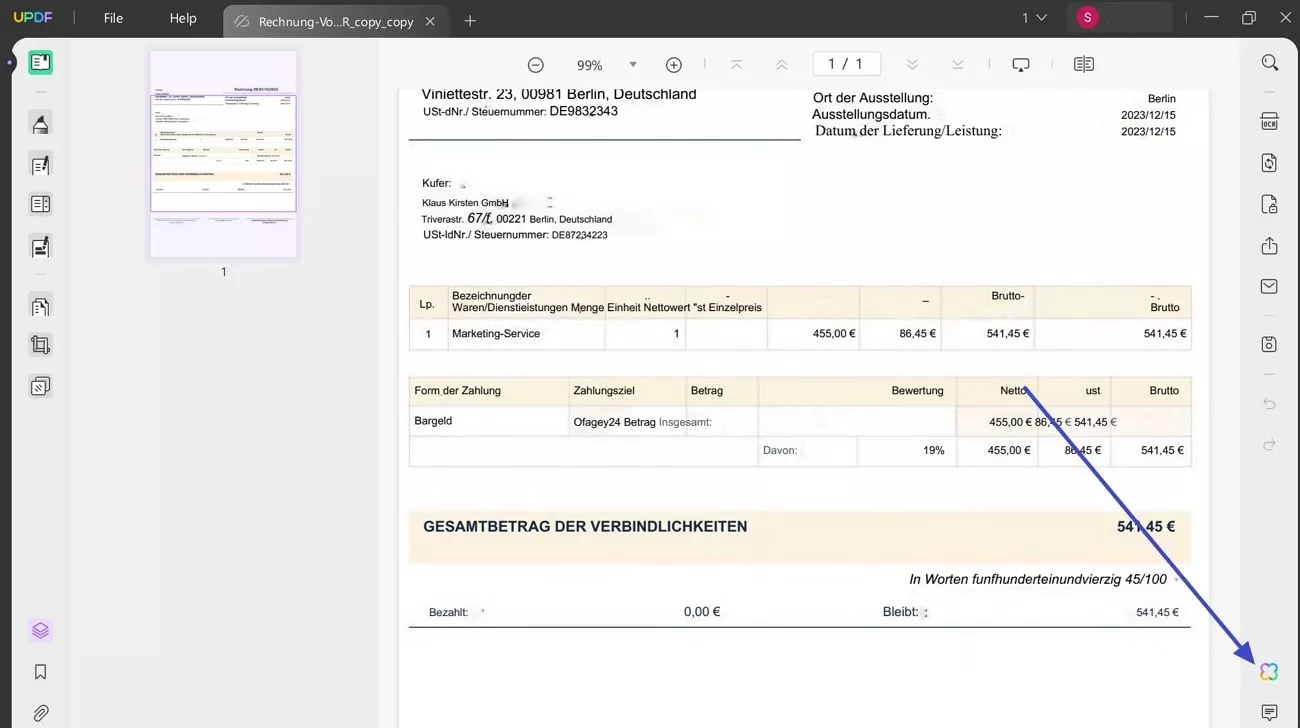Select the Crop Pages tool

pyautogui.click(x=40, y=344)
